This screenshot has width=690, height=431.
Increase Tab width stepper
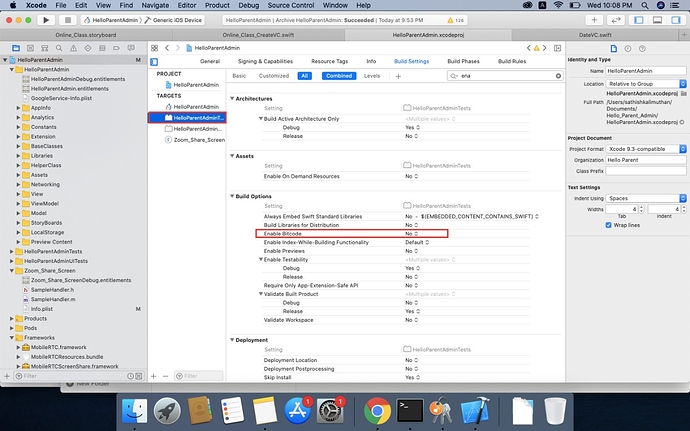pos(641,207)
